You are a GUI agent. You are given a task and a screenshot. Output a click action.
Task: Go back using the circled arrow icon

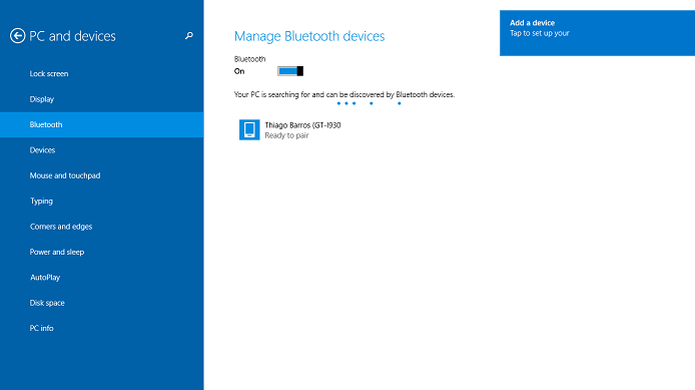tap(17, 36)
